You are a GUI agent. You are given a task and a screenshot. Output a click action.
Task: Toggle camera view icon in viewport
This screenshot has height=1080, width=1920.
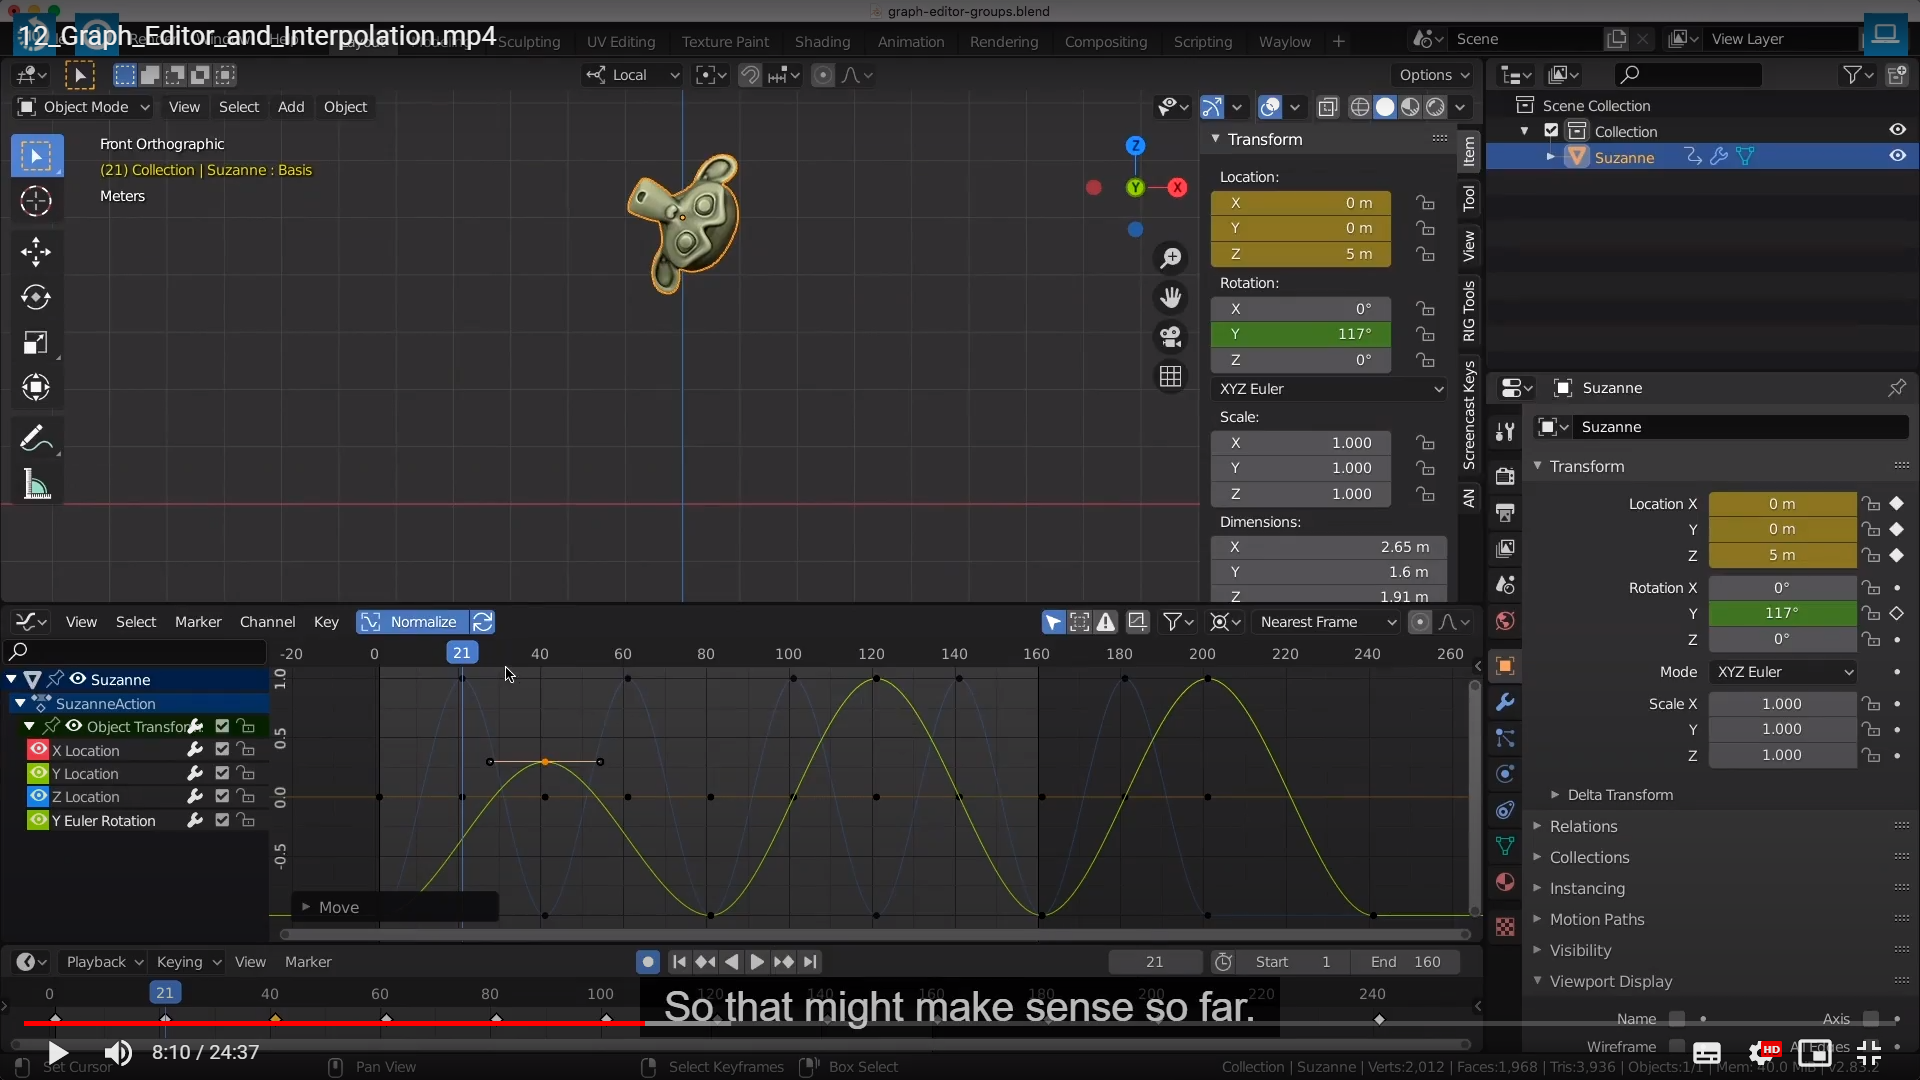pyautogui.click(x=1170, y=337)
